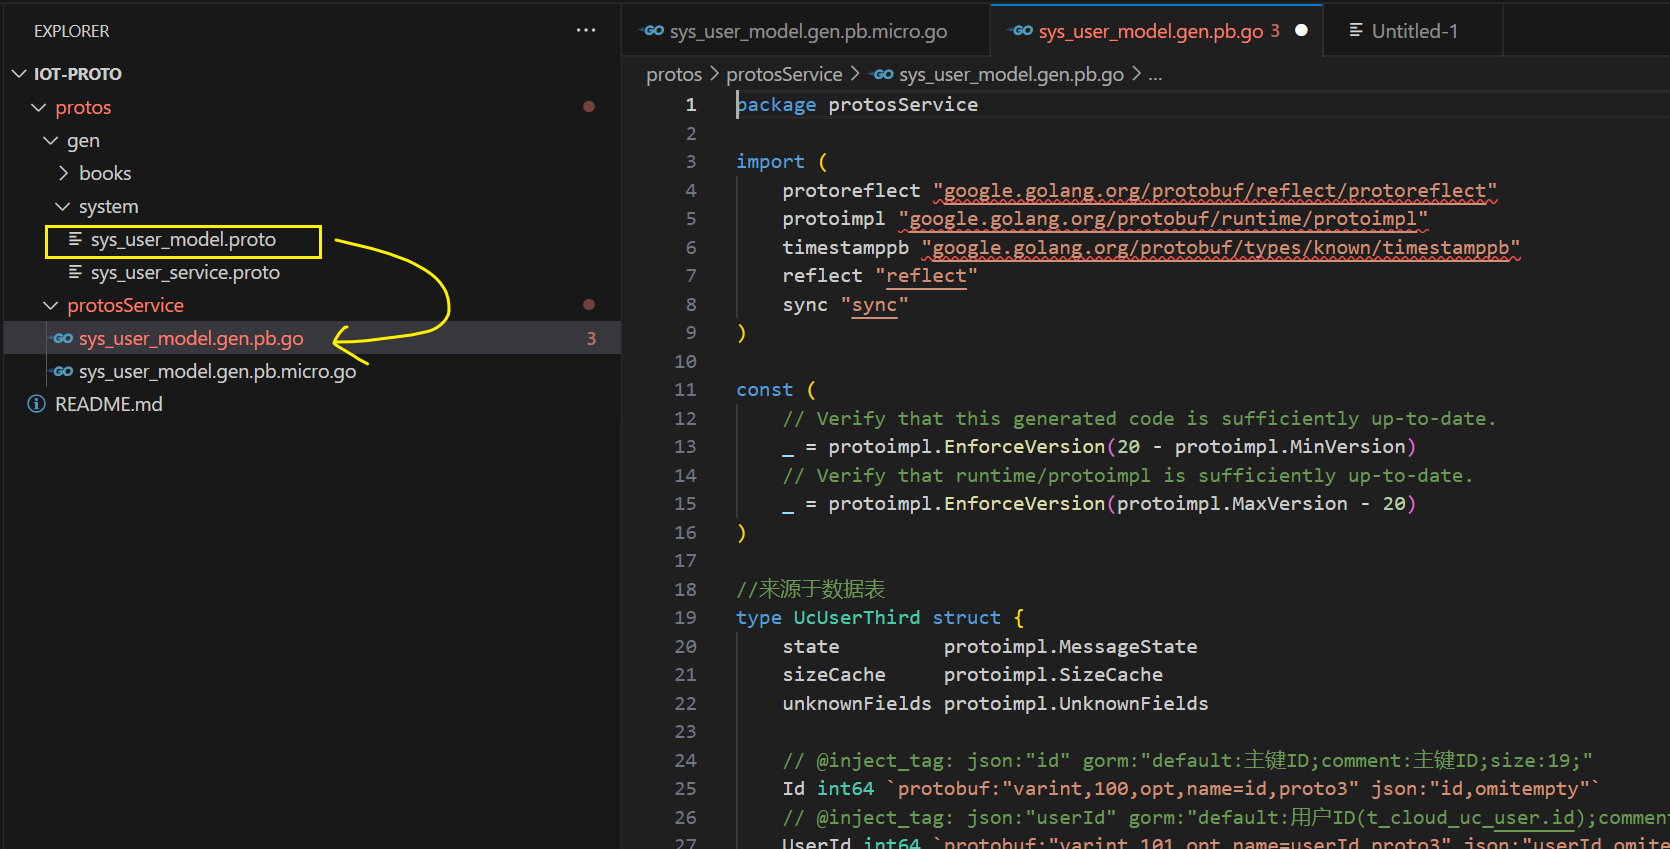Click problem count 3 badge in explorer
This screenshot has height=849, width=1670.
(x=591, y=338)
